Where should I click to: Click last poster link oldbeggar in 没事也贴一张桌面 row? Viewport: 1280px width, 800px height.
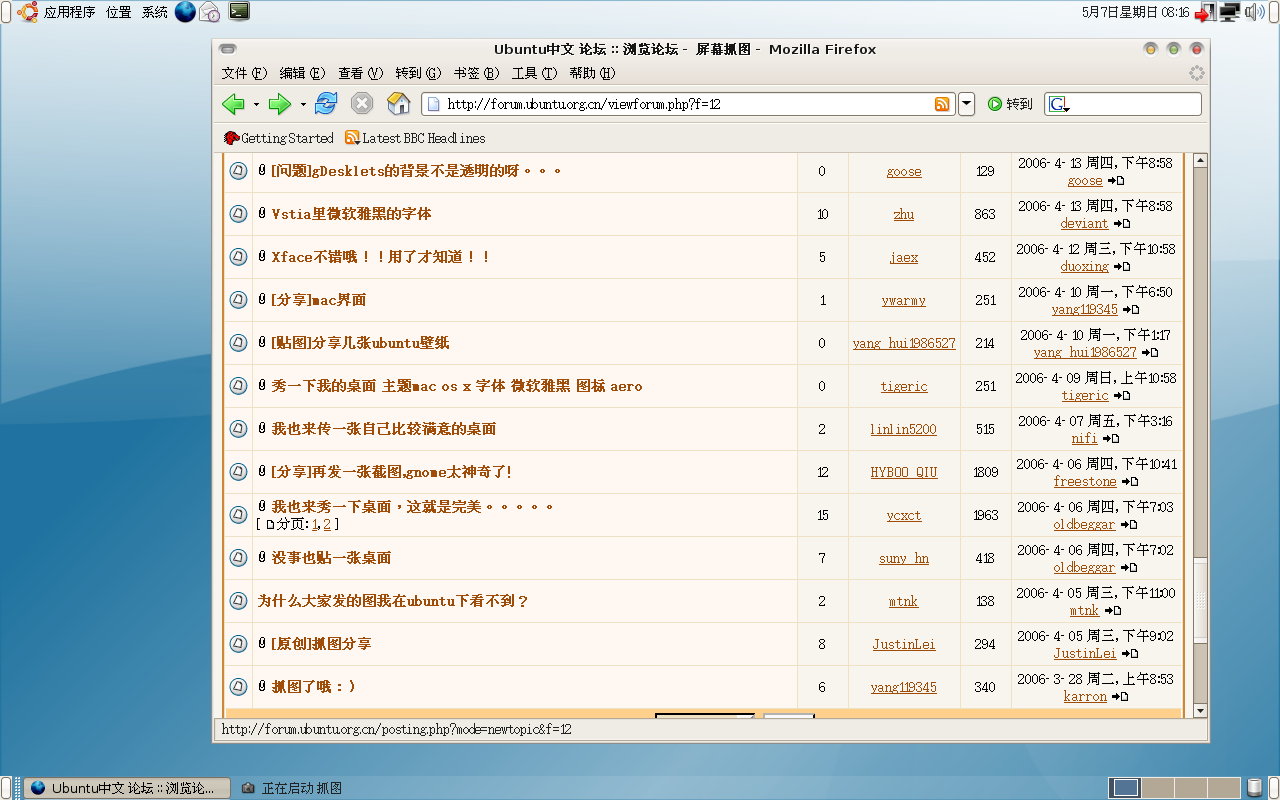point(1084,567)
